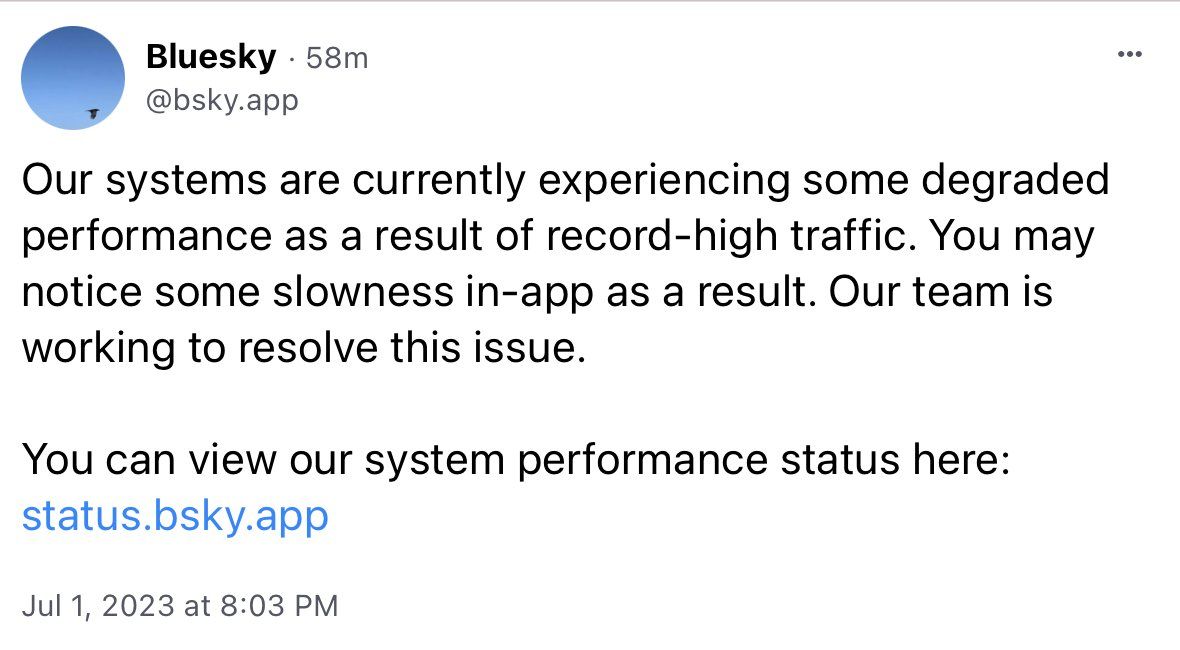Viewport: 1180px width, 650px height.
Task: Click the year "2023" in the post date
Action: [138, 606]
